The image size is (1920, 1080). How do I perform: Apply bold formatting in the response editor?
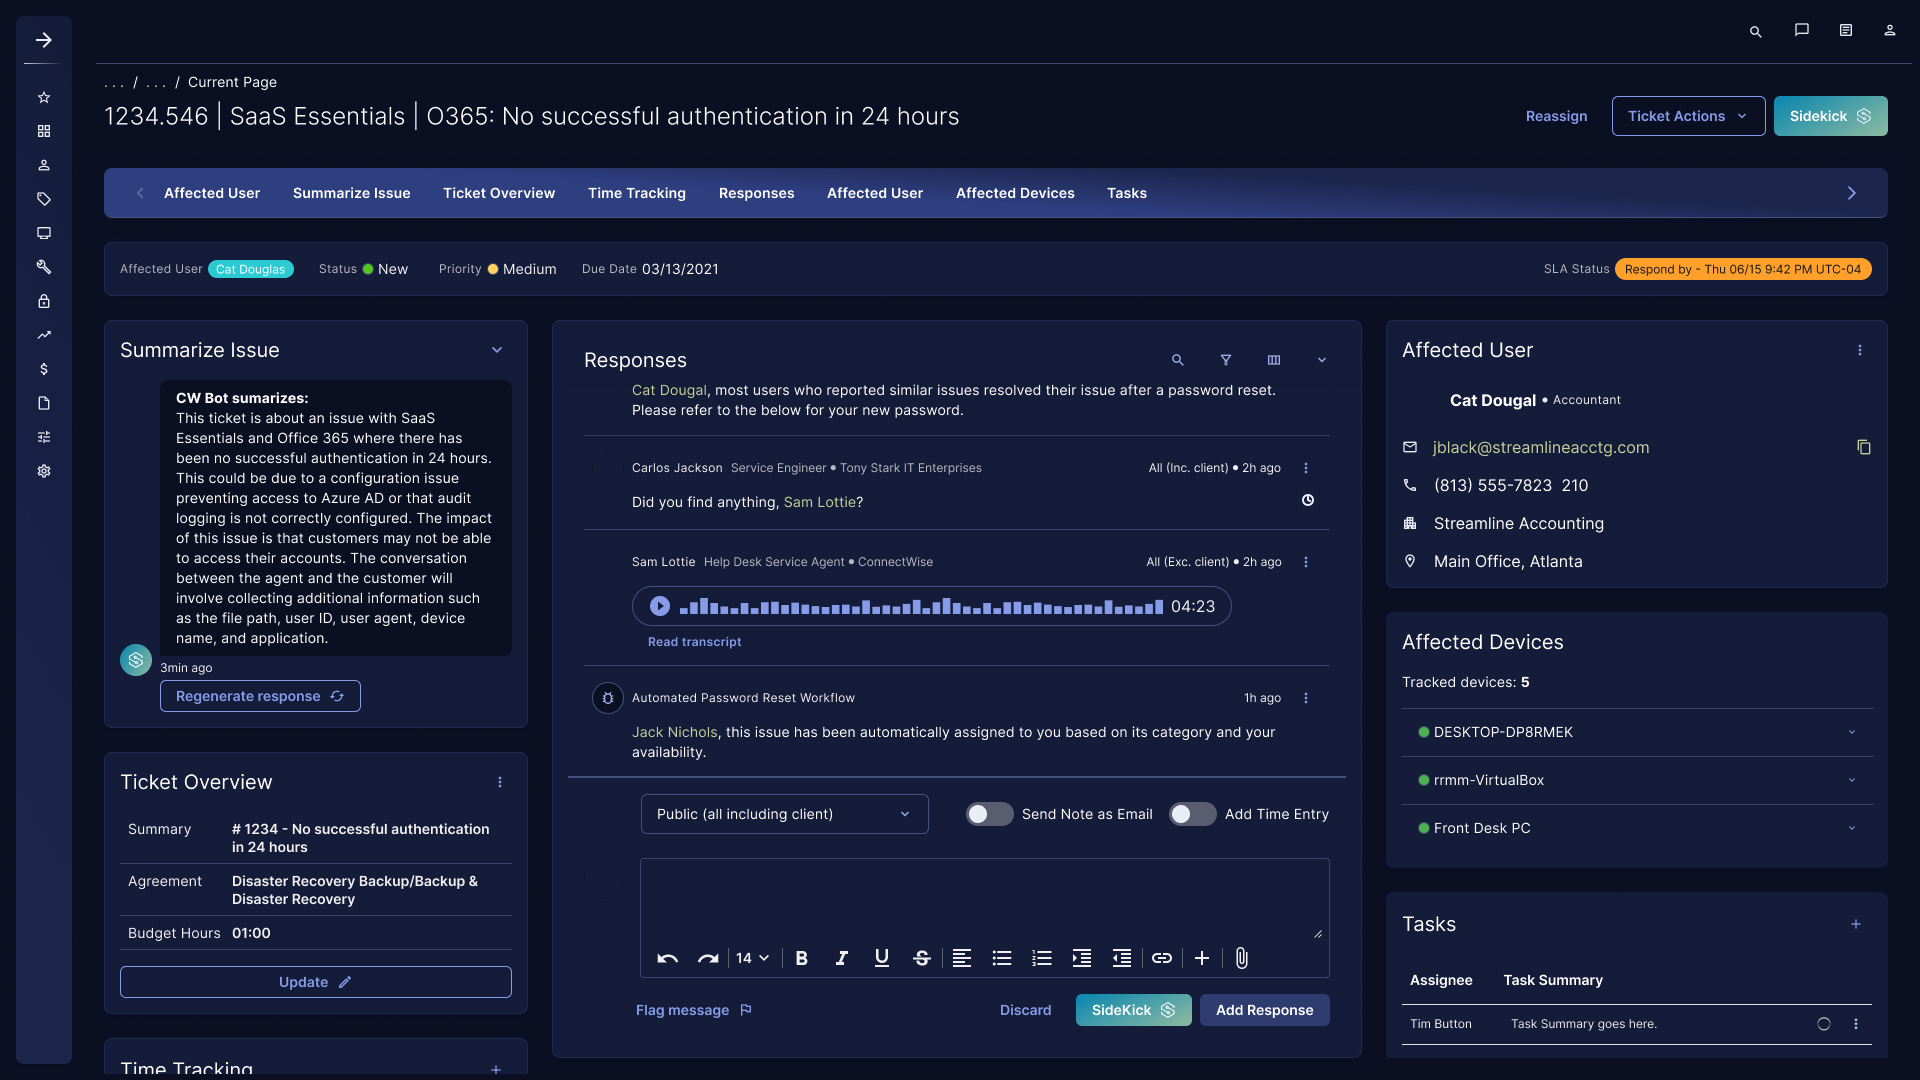pos(801,958)
